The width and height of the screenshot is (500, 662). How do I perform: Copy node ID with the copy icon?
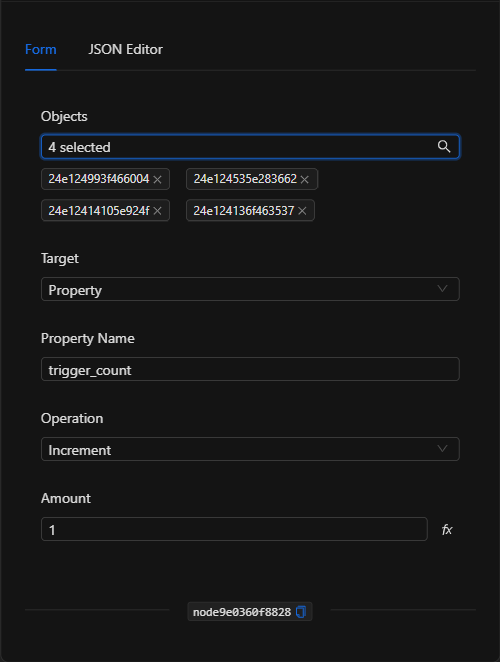(x=301, y=612)
